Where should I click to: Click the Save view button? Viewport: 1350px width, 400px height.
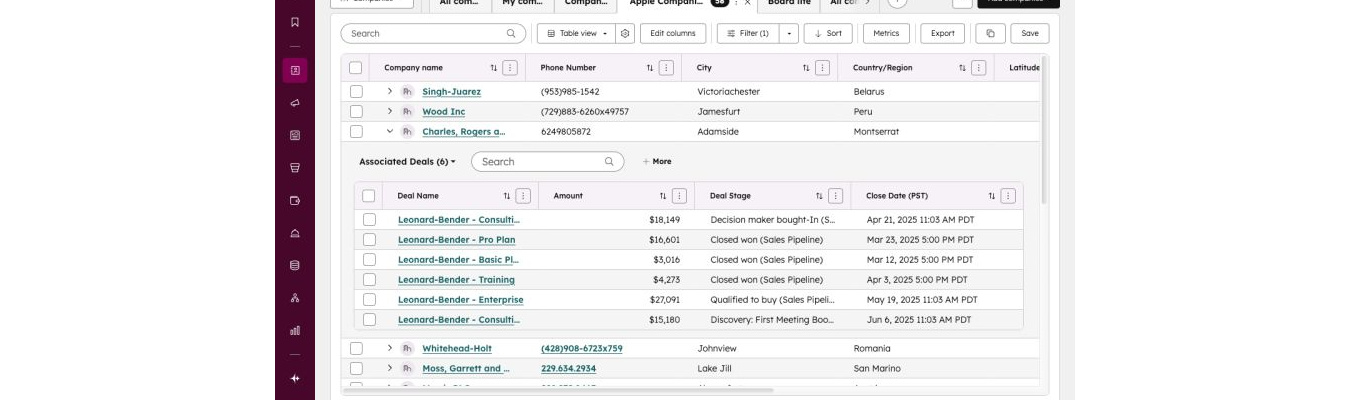coord(1030,33)
